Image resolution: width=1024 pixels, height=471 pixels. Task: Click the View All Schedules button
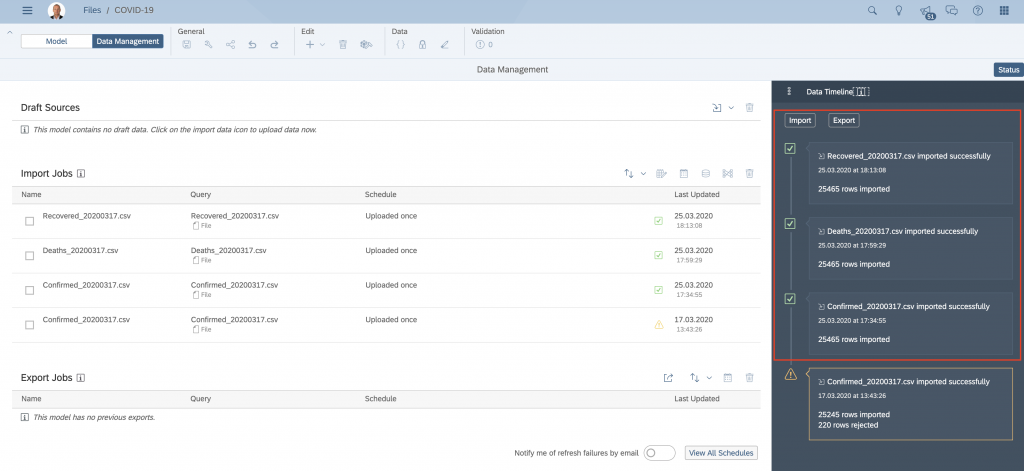click(x=721, y=453)
